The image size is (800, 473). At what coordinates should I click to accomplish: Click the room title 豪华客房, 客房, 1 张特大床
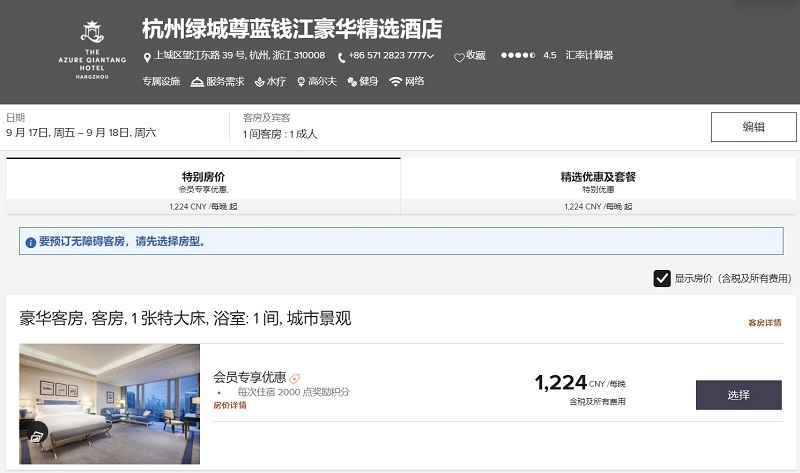click(185, 318)
